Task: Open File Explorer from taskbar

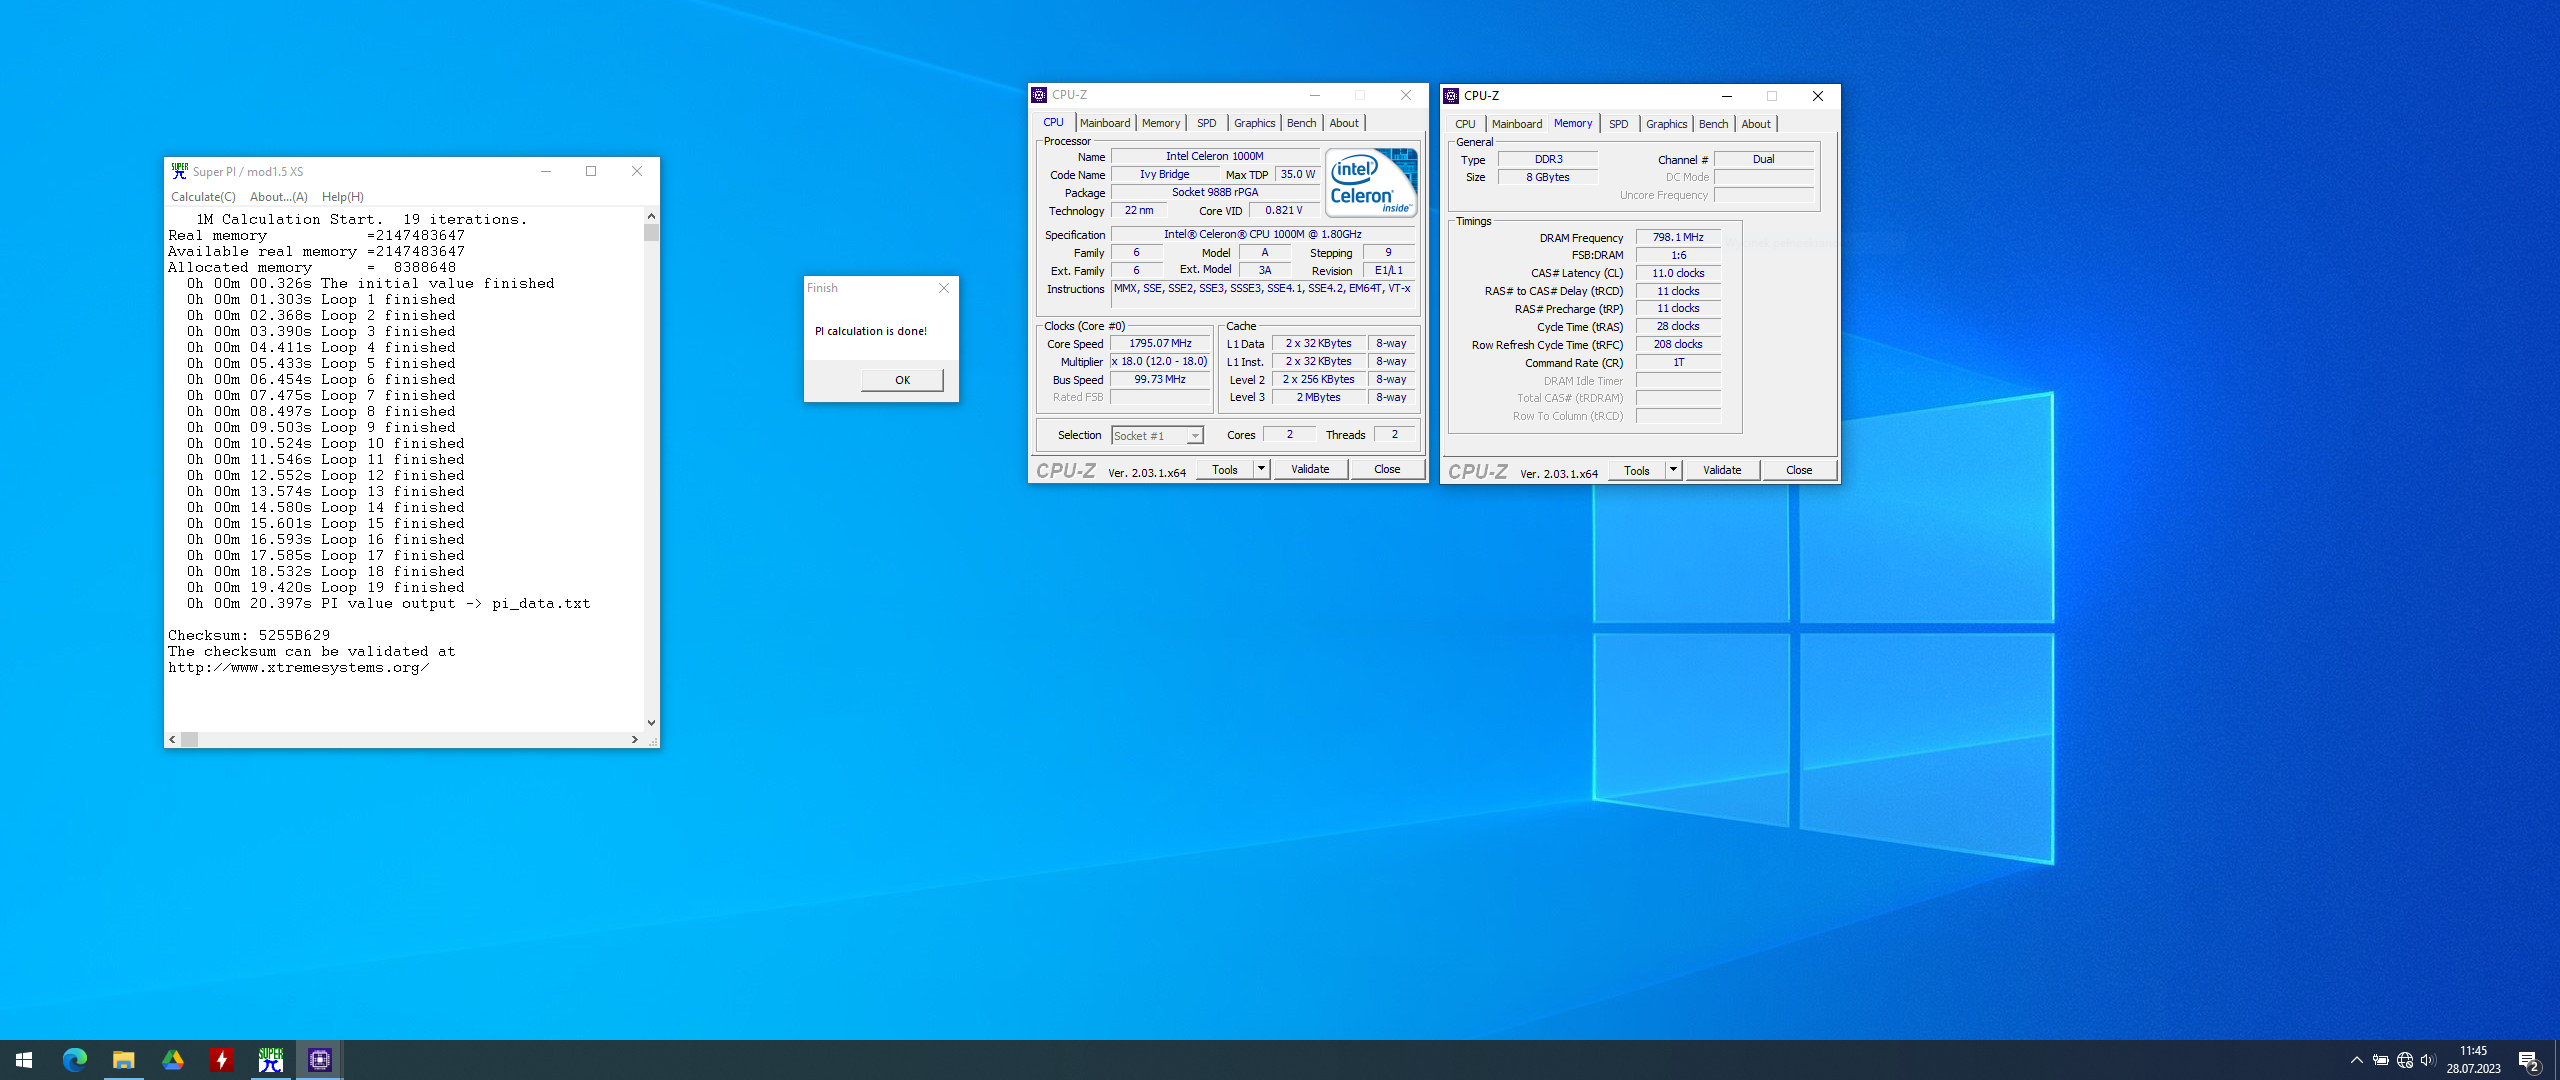Action: pos(124,1060)
